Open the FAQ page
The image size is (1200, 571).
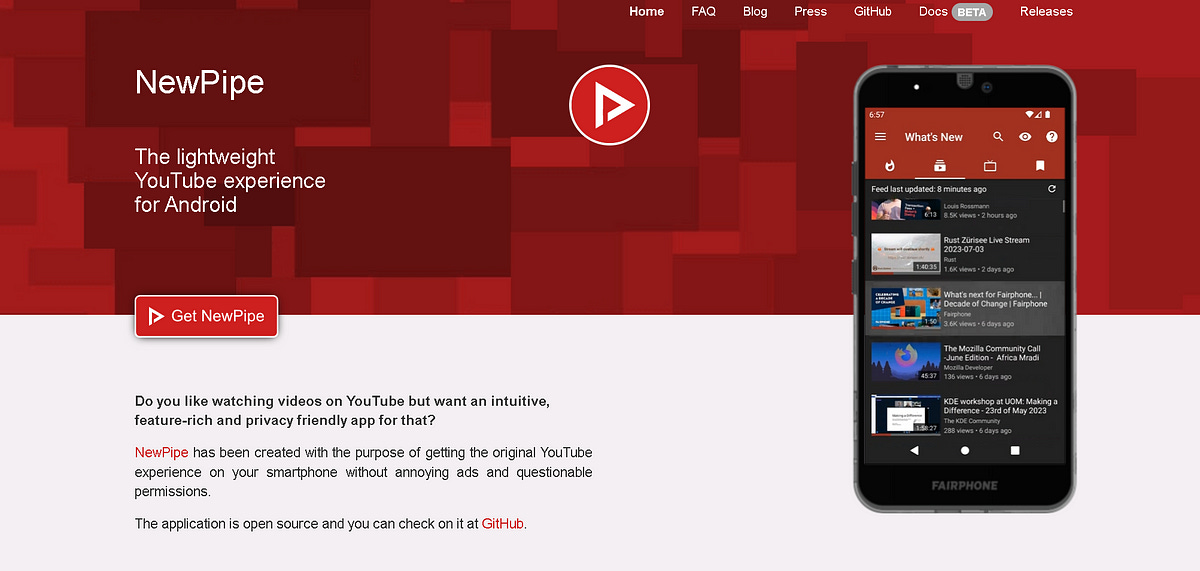704,12
